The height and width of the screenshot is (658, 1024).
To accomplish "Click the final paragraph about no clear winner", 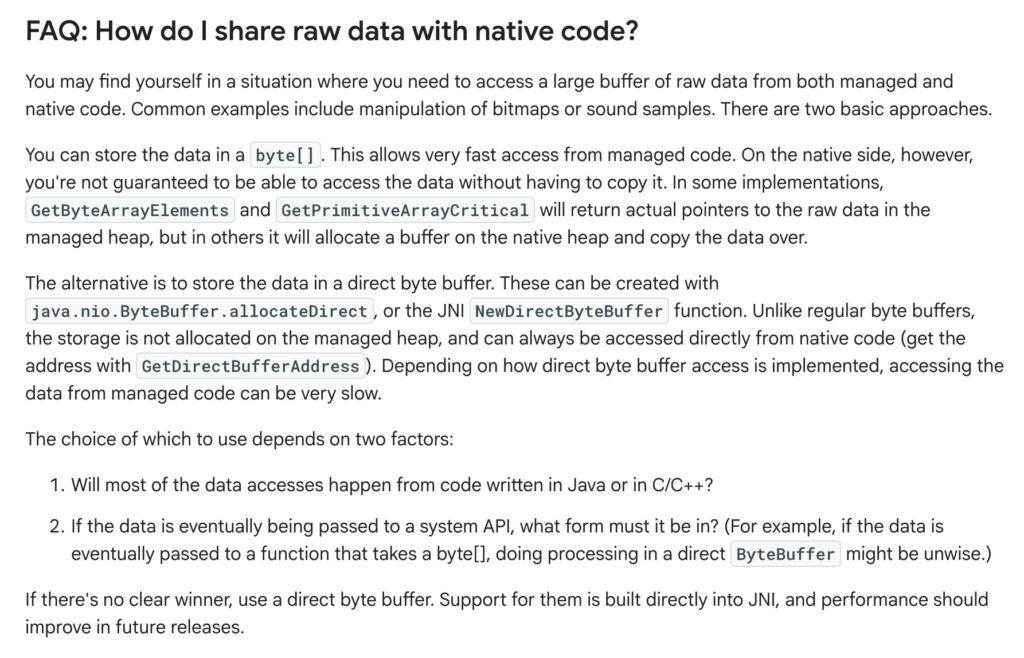I will click(507, 613).
